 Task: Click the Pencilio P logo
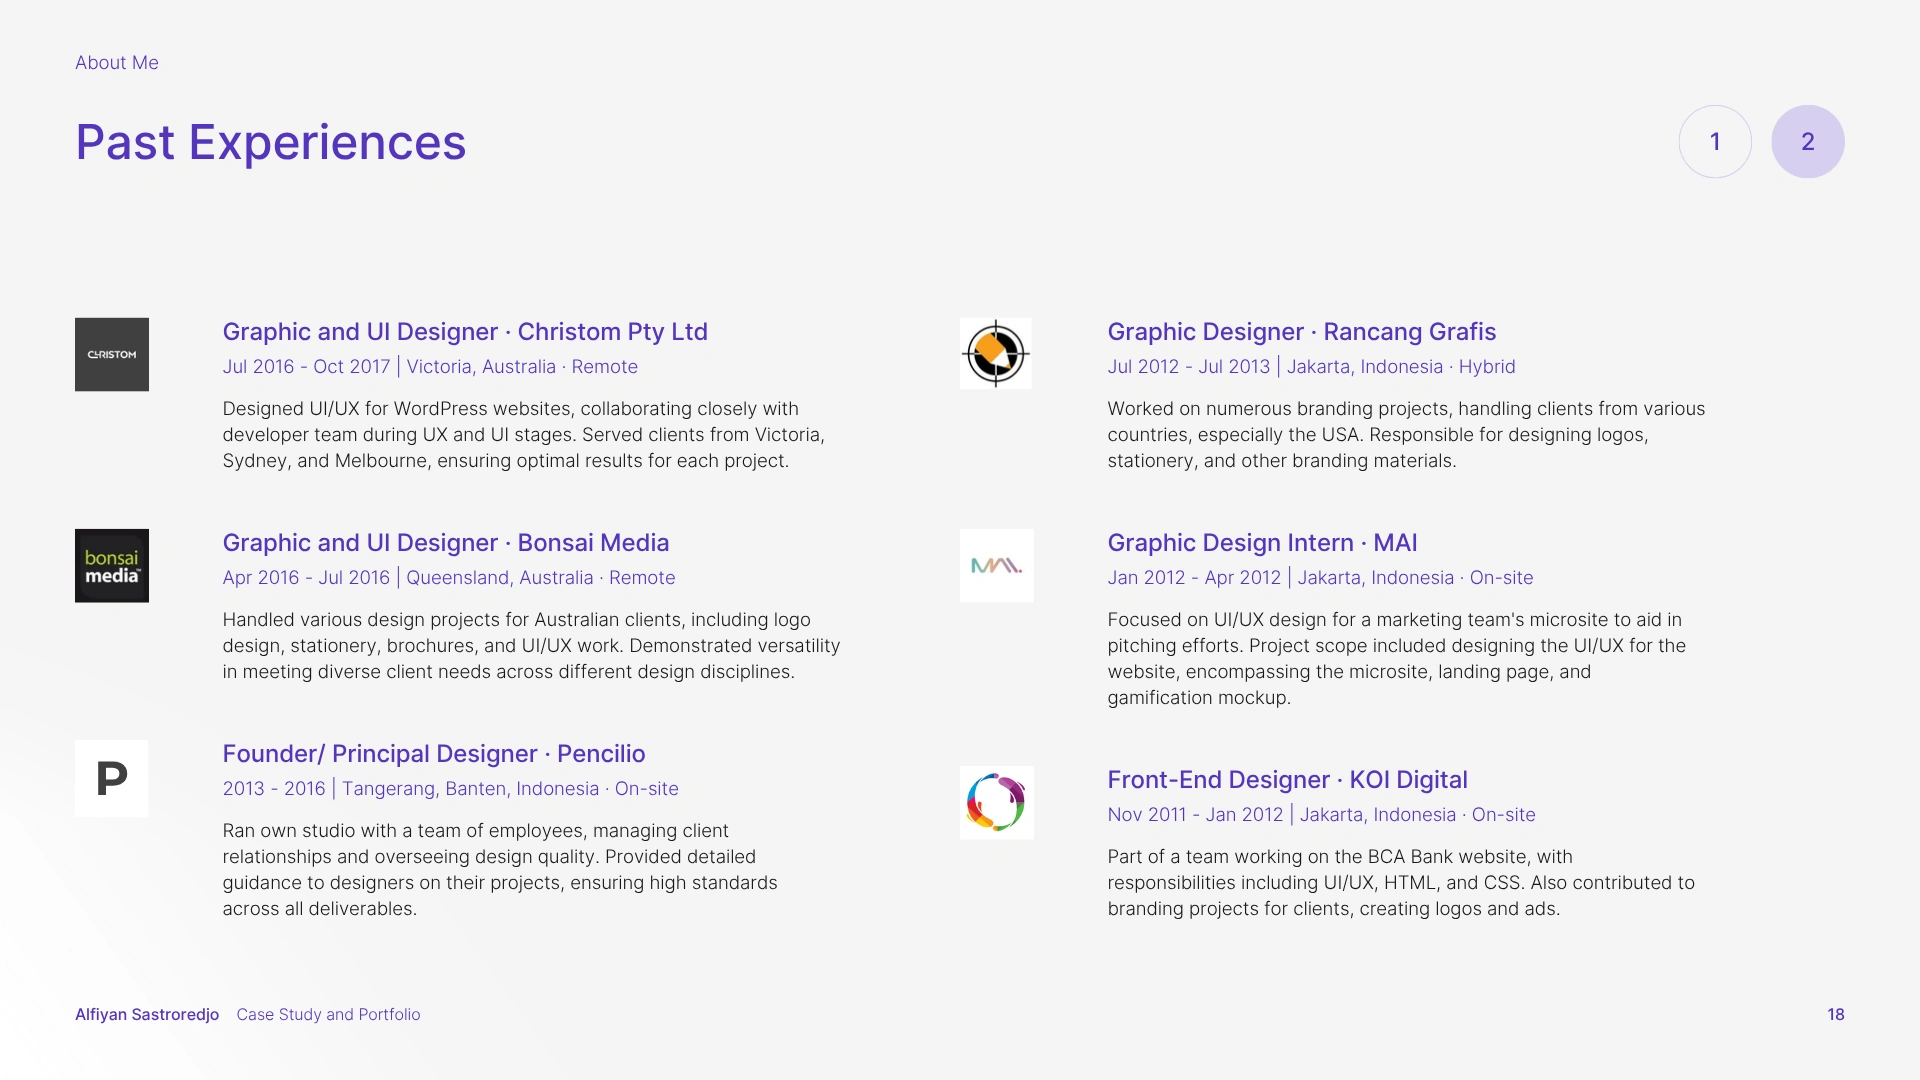[x=111, y=778]
